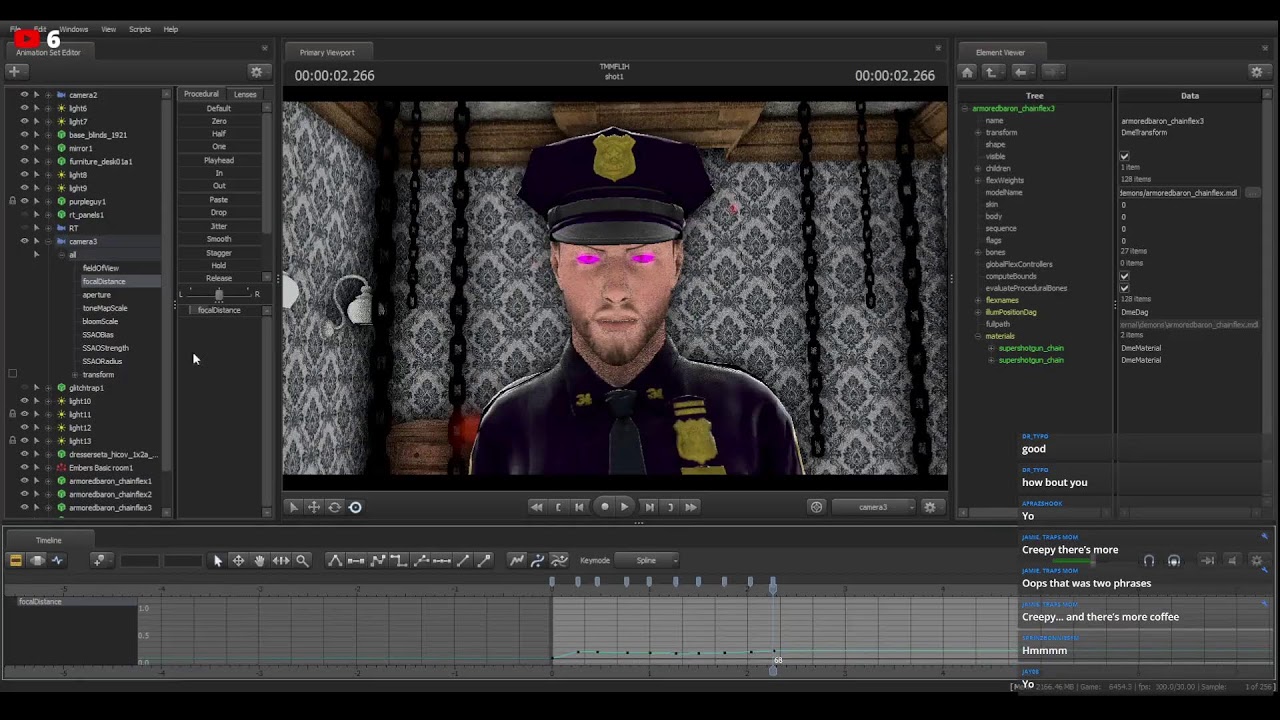Switch to graph editor mode in timeline
Image resolution: width=1280 pixels, height=720 pixels.
(57, 561)
